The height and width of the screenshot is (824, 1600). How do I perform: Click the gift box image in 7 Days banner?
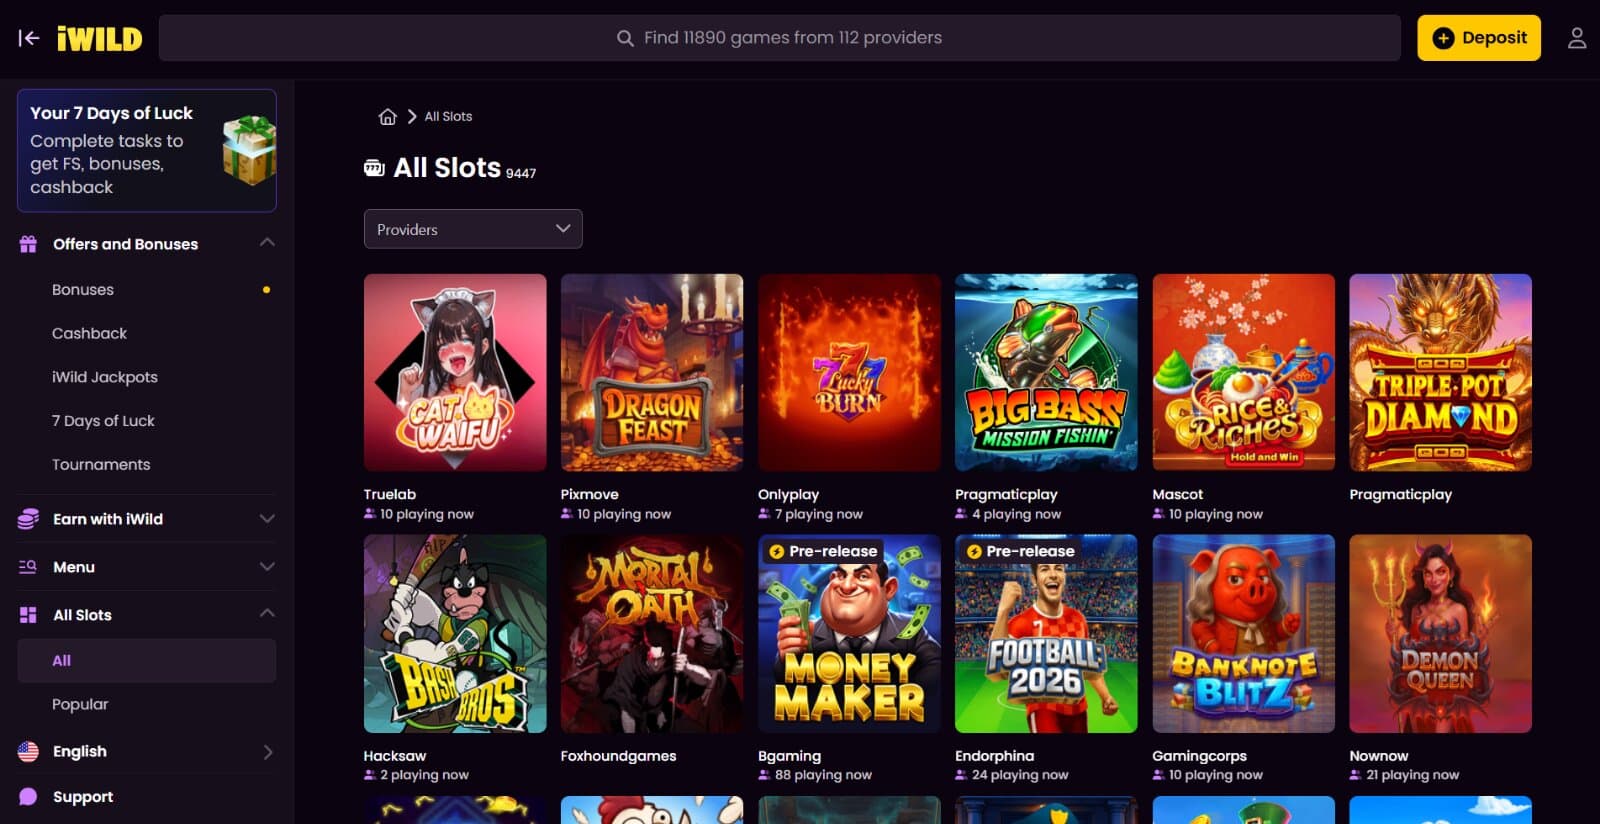pyautogui.click(x=248, y=150)
